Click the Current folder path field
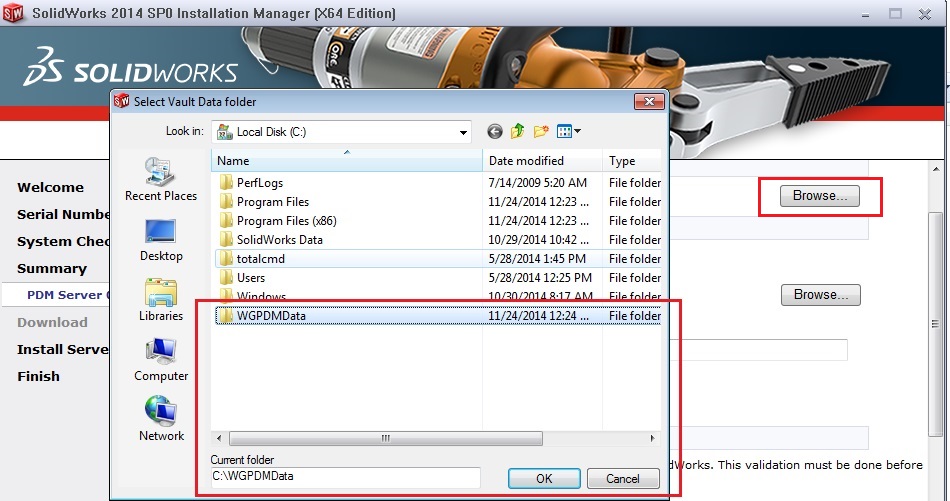Image resolution: width=950 pixels, height=501 pixels. click(x=344, y=477)
